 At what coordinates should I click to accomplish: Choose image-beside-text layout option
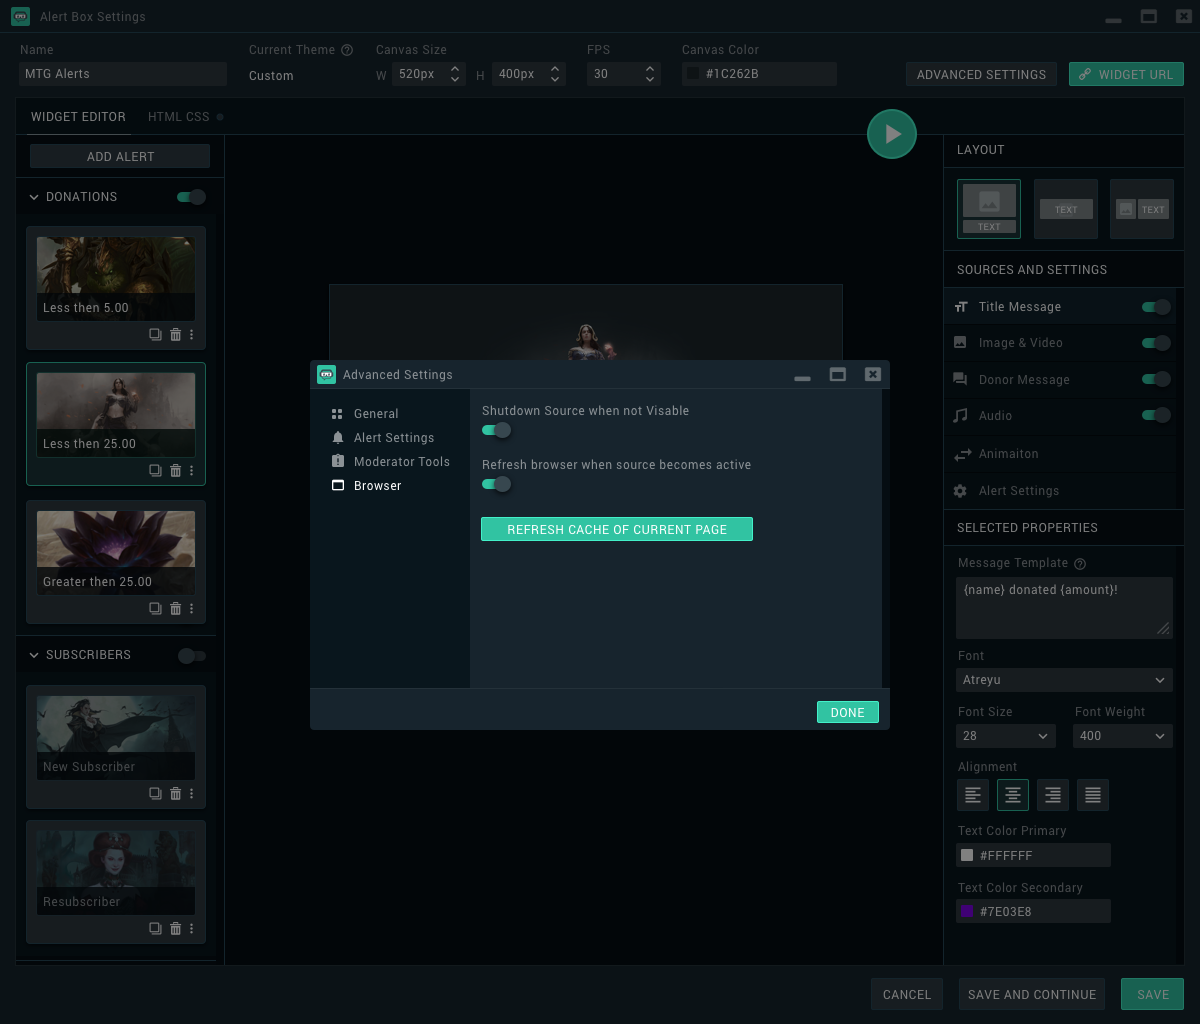point(1142,209)
